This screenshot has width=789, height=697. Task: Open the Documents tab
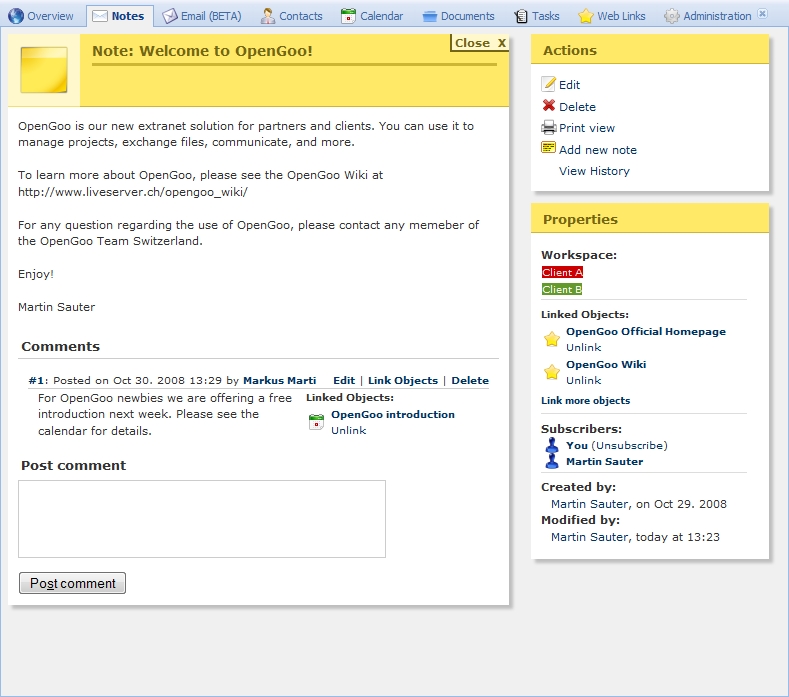[x=459, y=16]
